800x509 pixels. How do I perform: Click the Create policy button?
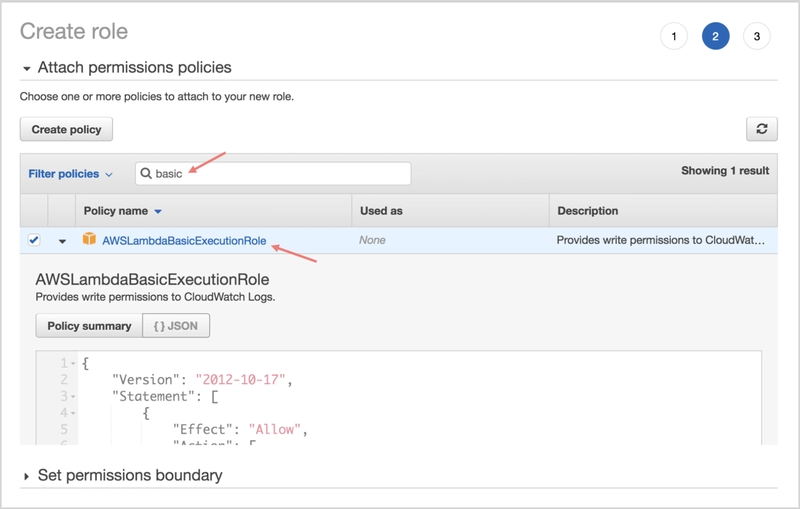point(66,129)
